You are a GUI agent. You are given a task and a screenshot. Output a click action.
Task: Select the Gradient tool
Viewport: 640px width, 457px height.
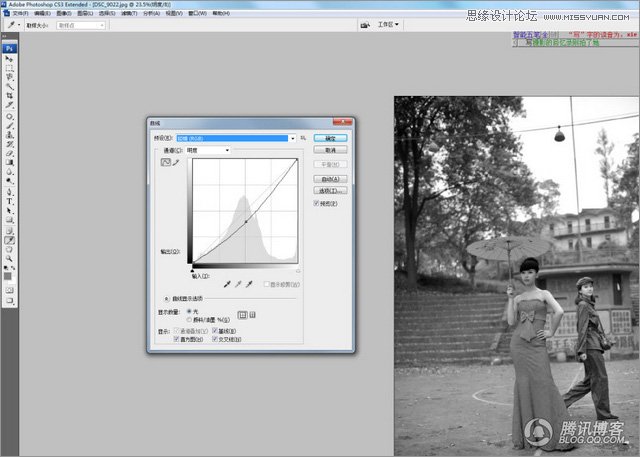pos(9,162)
